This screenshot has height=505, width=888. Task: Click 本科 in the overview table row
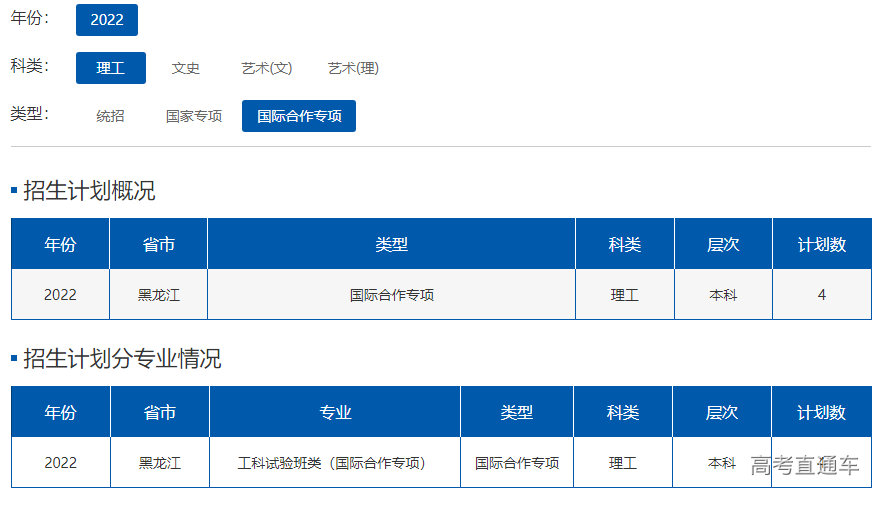[723, 295]
